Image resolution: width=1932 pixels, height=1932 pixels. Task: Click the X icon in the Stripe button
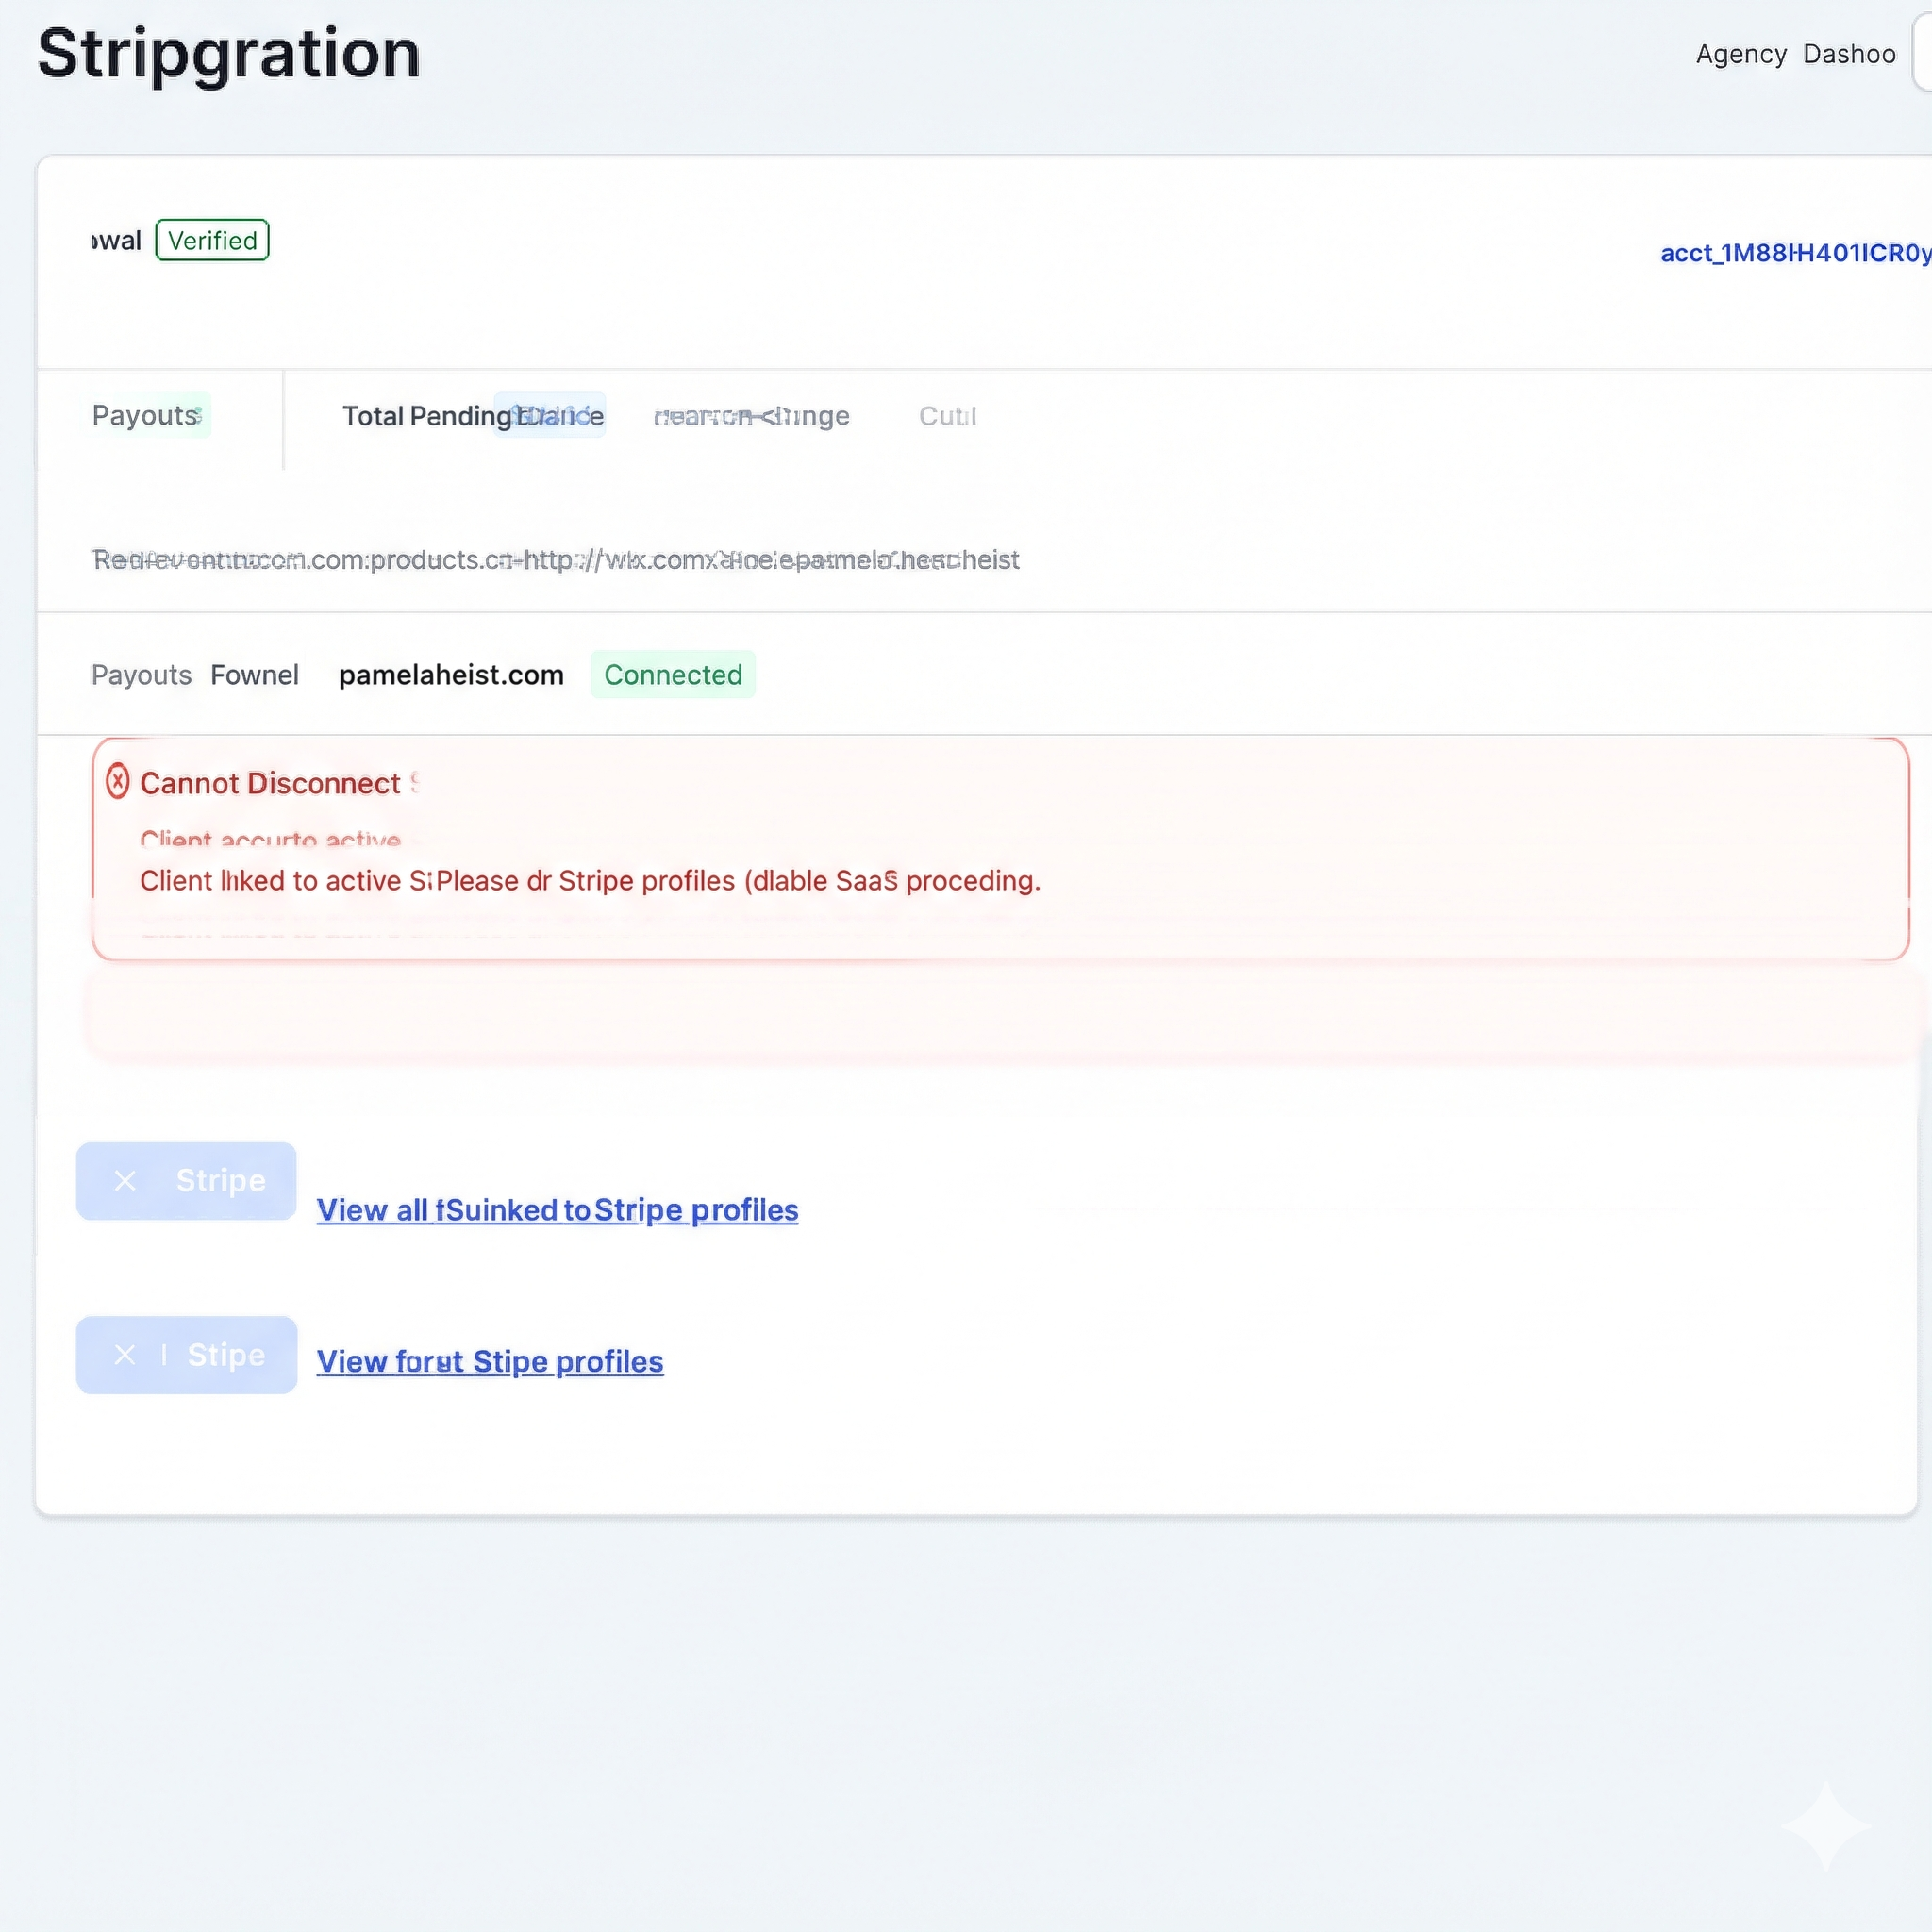click(125, 1181)
